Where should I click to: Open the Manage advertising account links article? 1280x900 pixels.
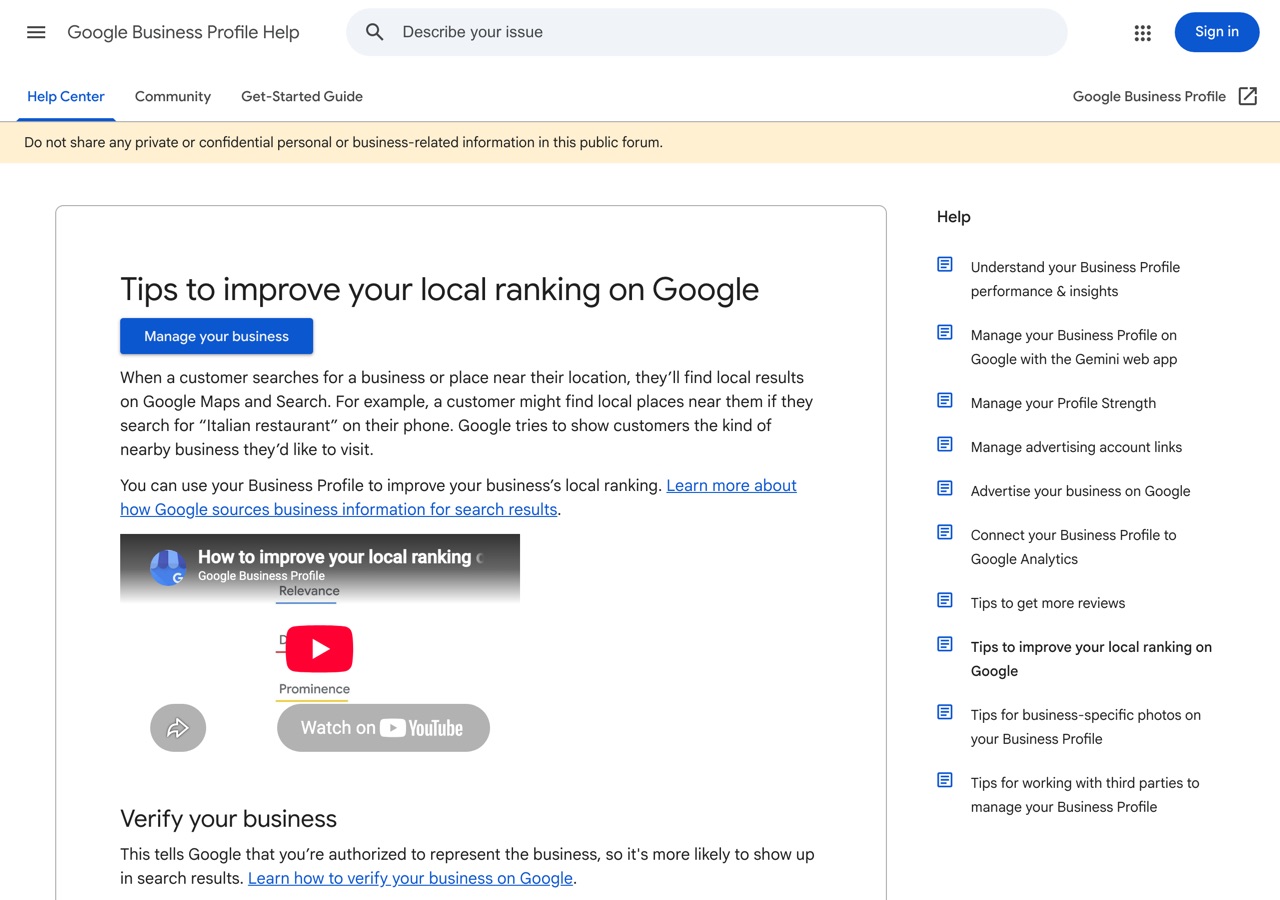(x=1076, y=447)
